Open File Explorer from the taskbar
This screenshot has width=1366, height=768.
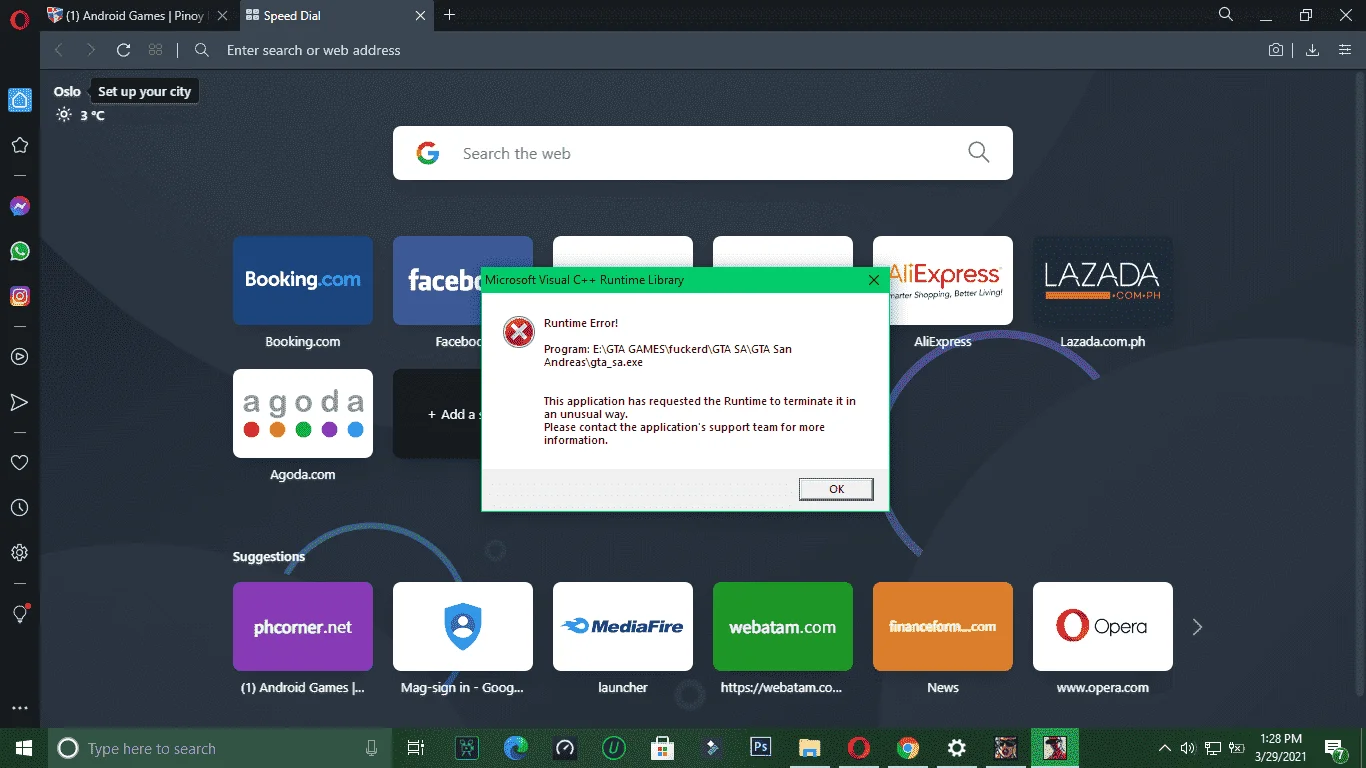[809, 748]
